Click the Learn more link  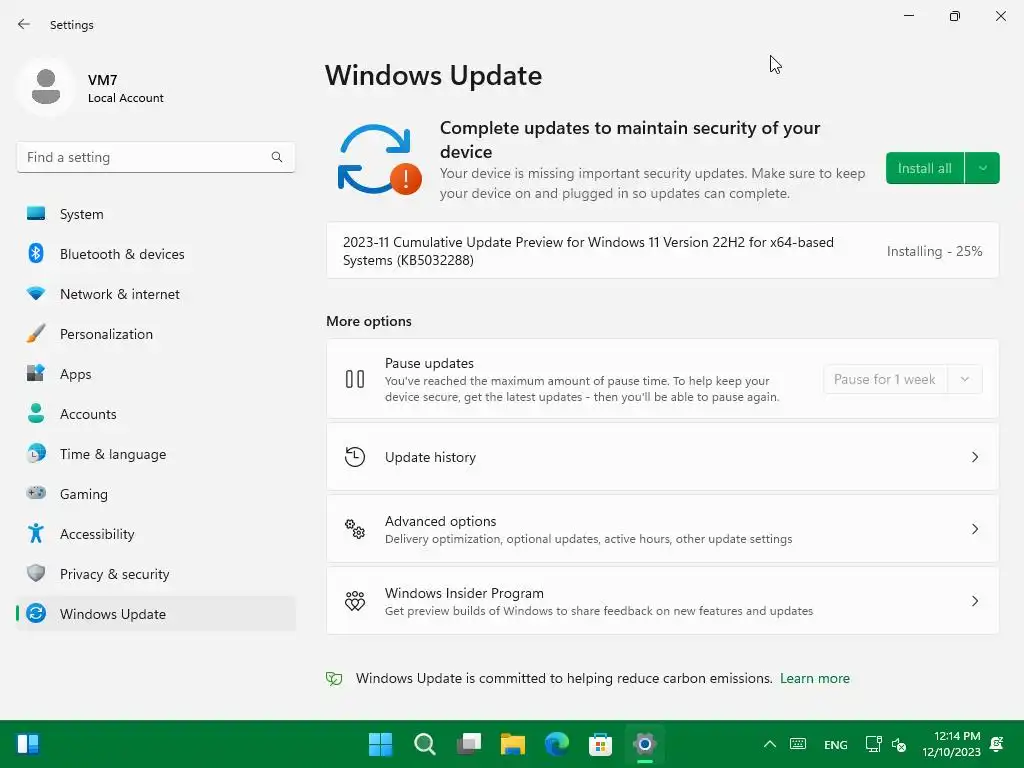pyautogui.click(x=814, y=679)
